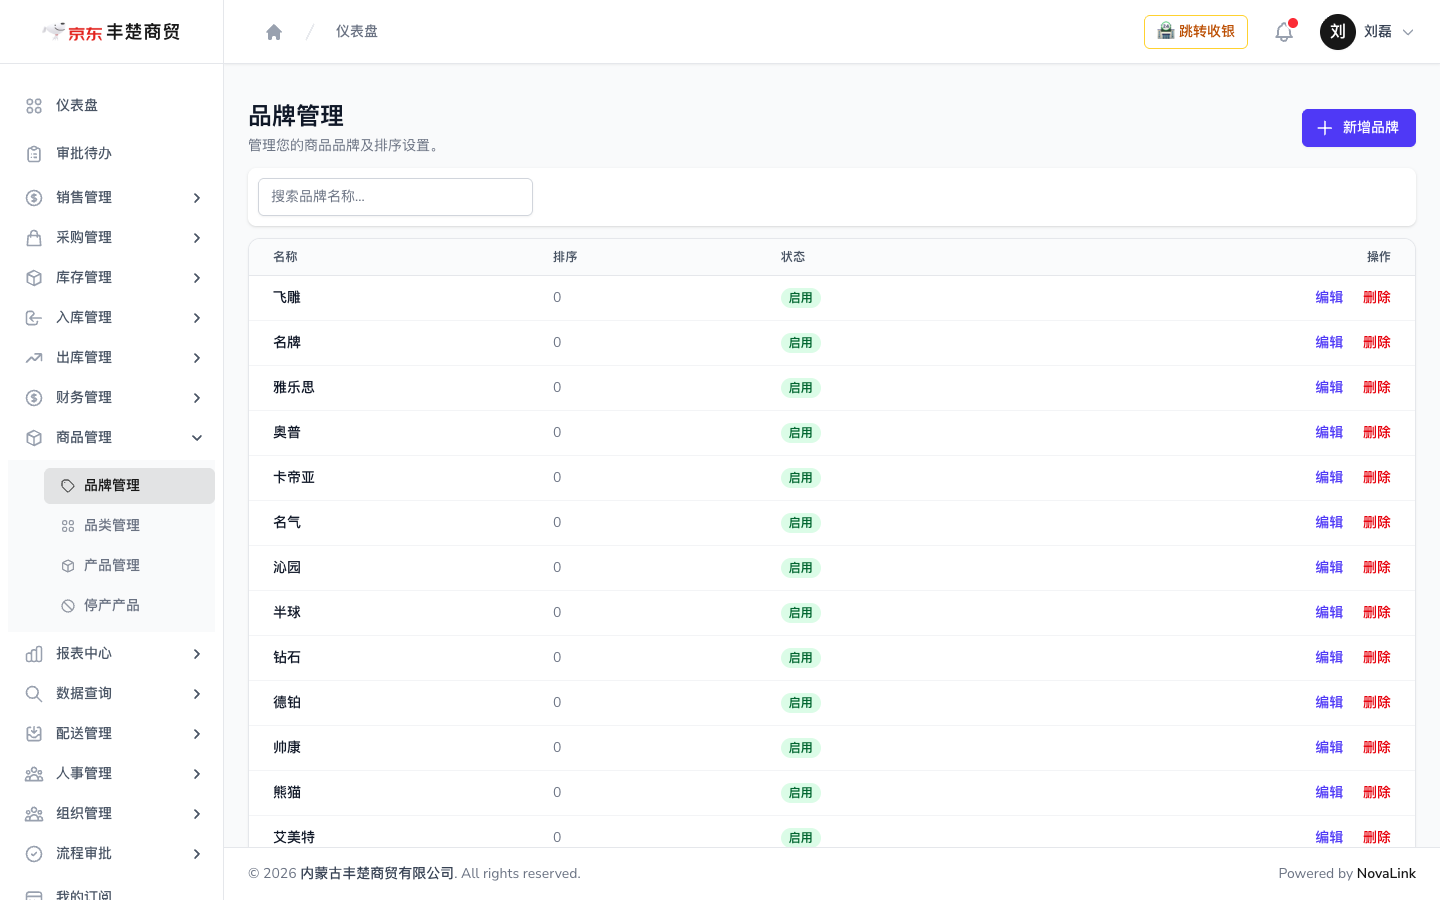Screen dimensions: 1440x900
Task: Click the 入库管理 arrow icon
Action: tap(34, 318)
